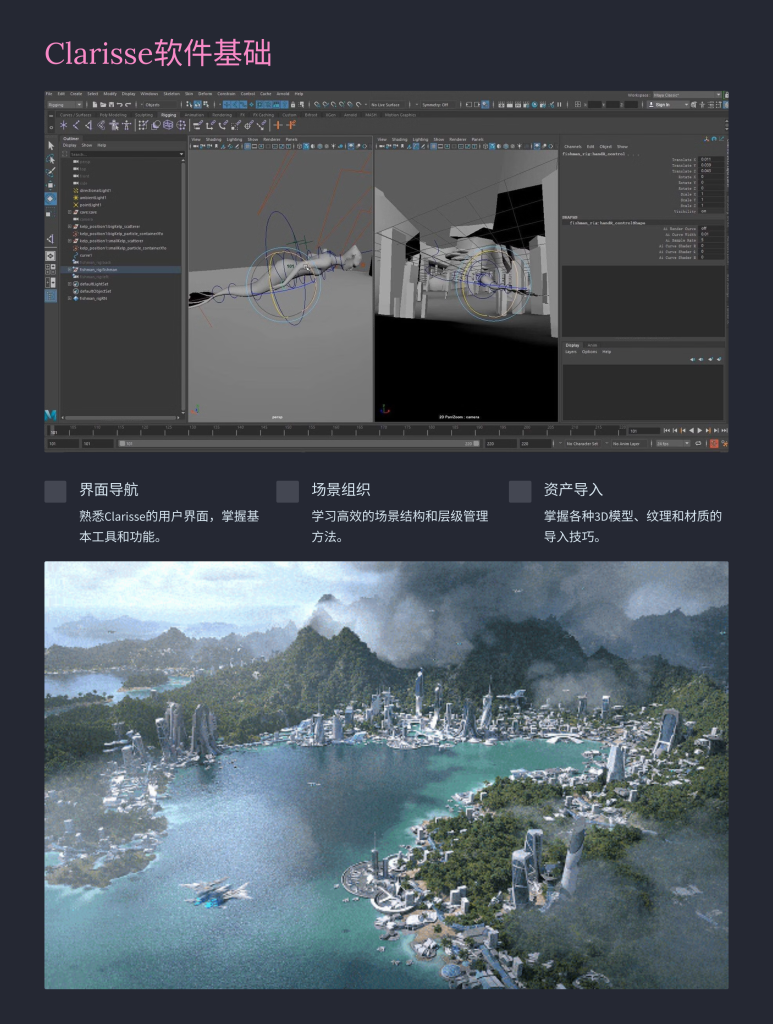
Task: Choose the Paint selection tool in toolbox
Action: click(51, 172)
